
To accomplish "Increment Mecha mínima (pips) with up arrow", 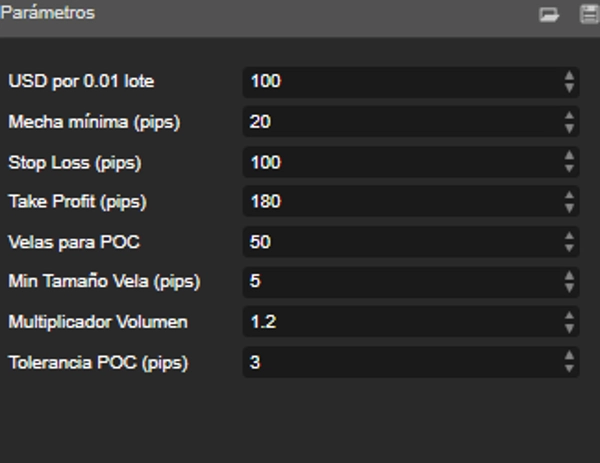I will (x=569, y=116).
